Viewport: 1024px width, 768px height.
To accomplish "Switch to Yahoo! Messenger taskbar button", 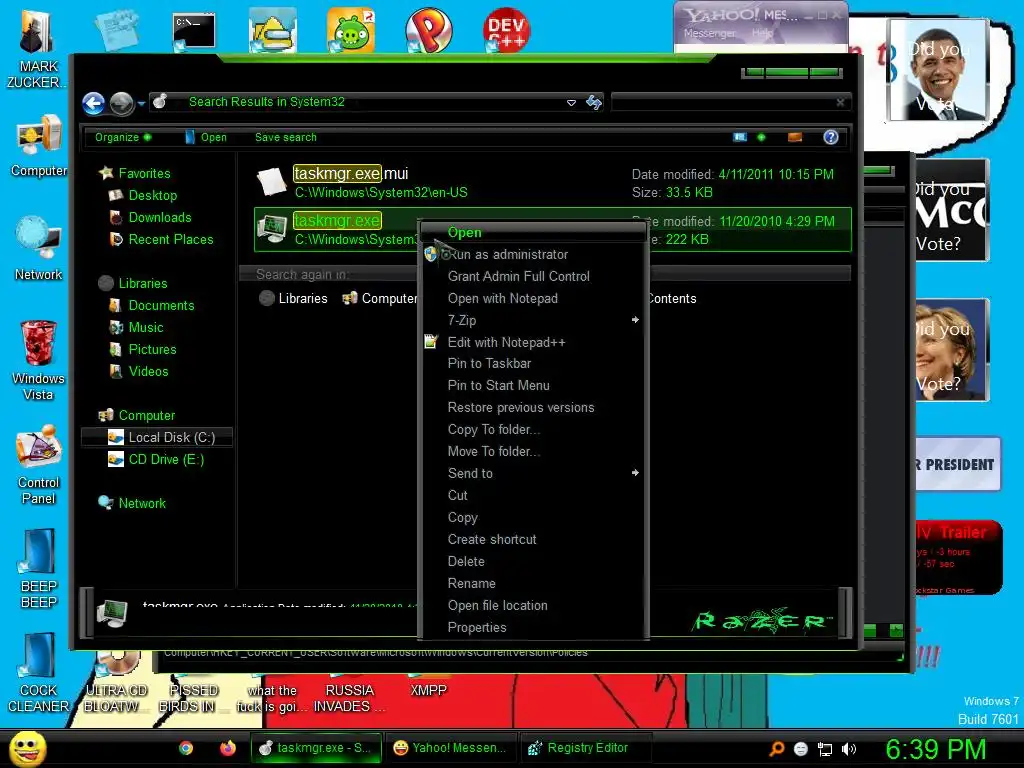I will 451,748.
